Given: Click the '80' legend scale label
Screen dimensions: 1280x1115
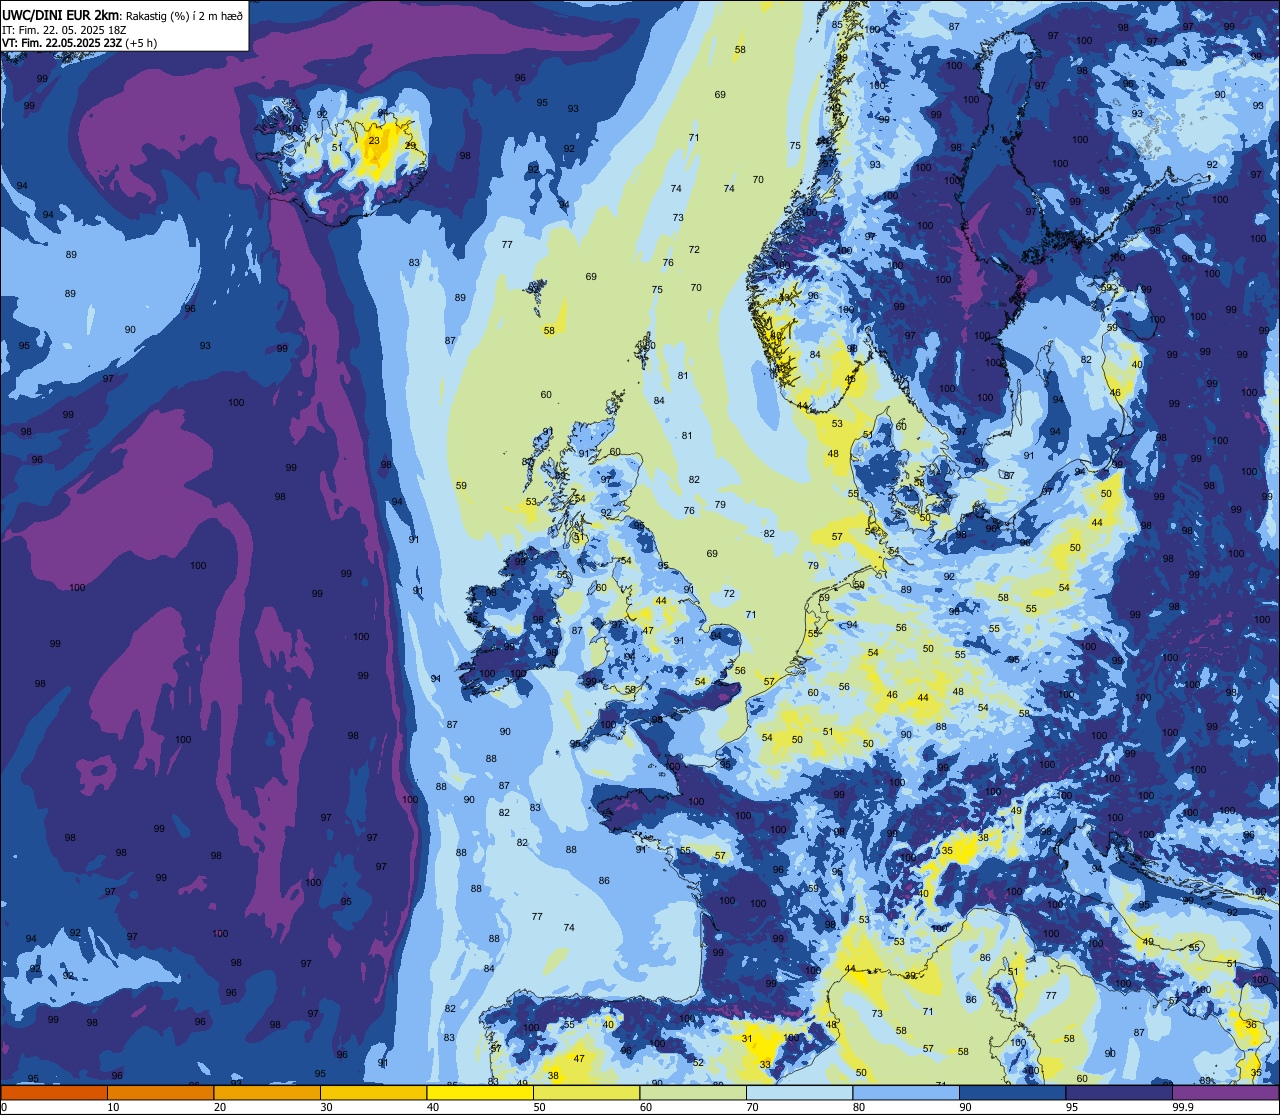Looking at the screenshot, I should coord(858,1107).
